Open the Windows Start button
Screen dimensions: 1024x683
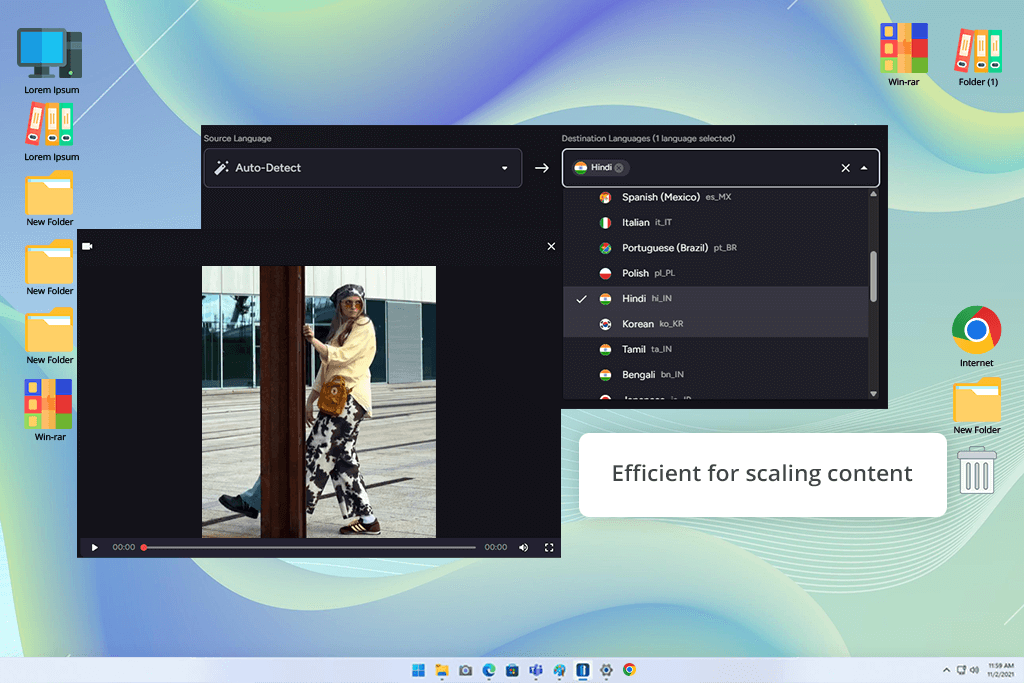point(418,670)
